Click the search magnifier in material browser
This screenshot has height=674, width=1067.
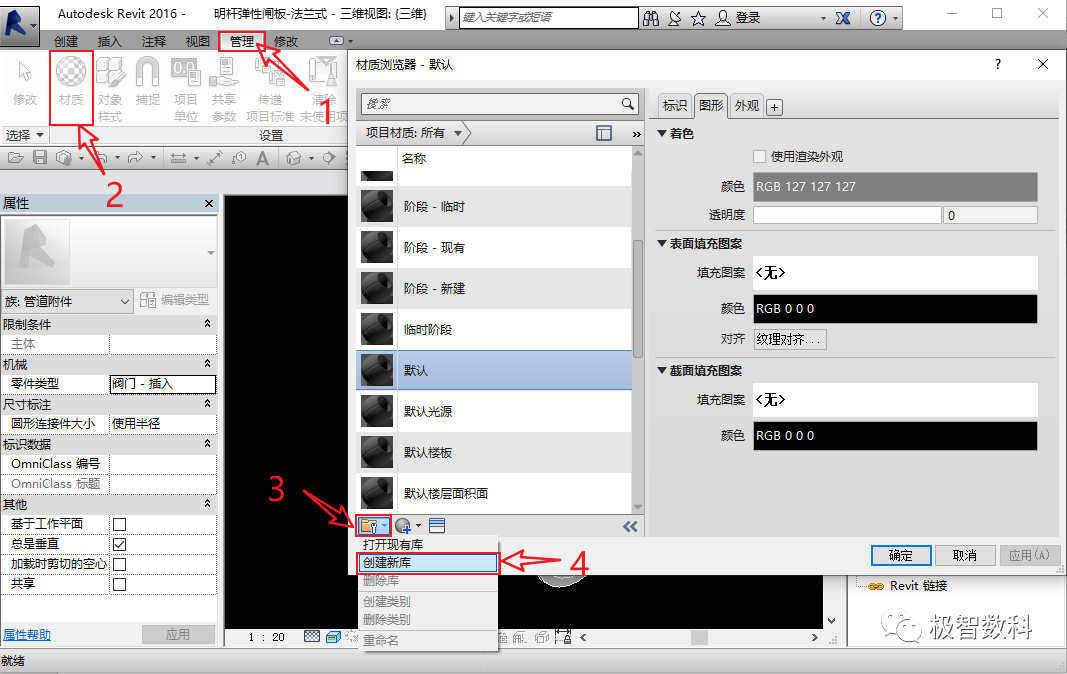(627, 103)
